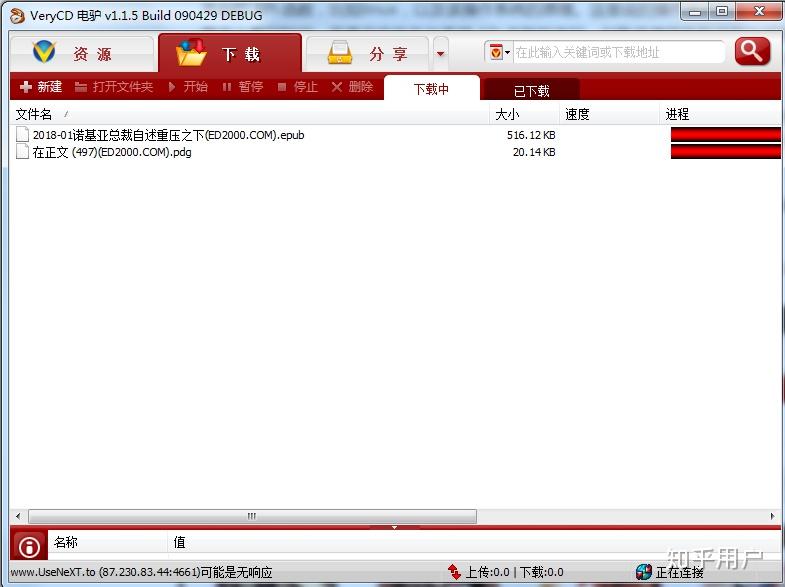Viewport: 785px width, 587px height.
Task: Click 打开文件夹 to open folder
Action: (x=114, y=87)
